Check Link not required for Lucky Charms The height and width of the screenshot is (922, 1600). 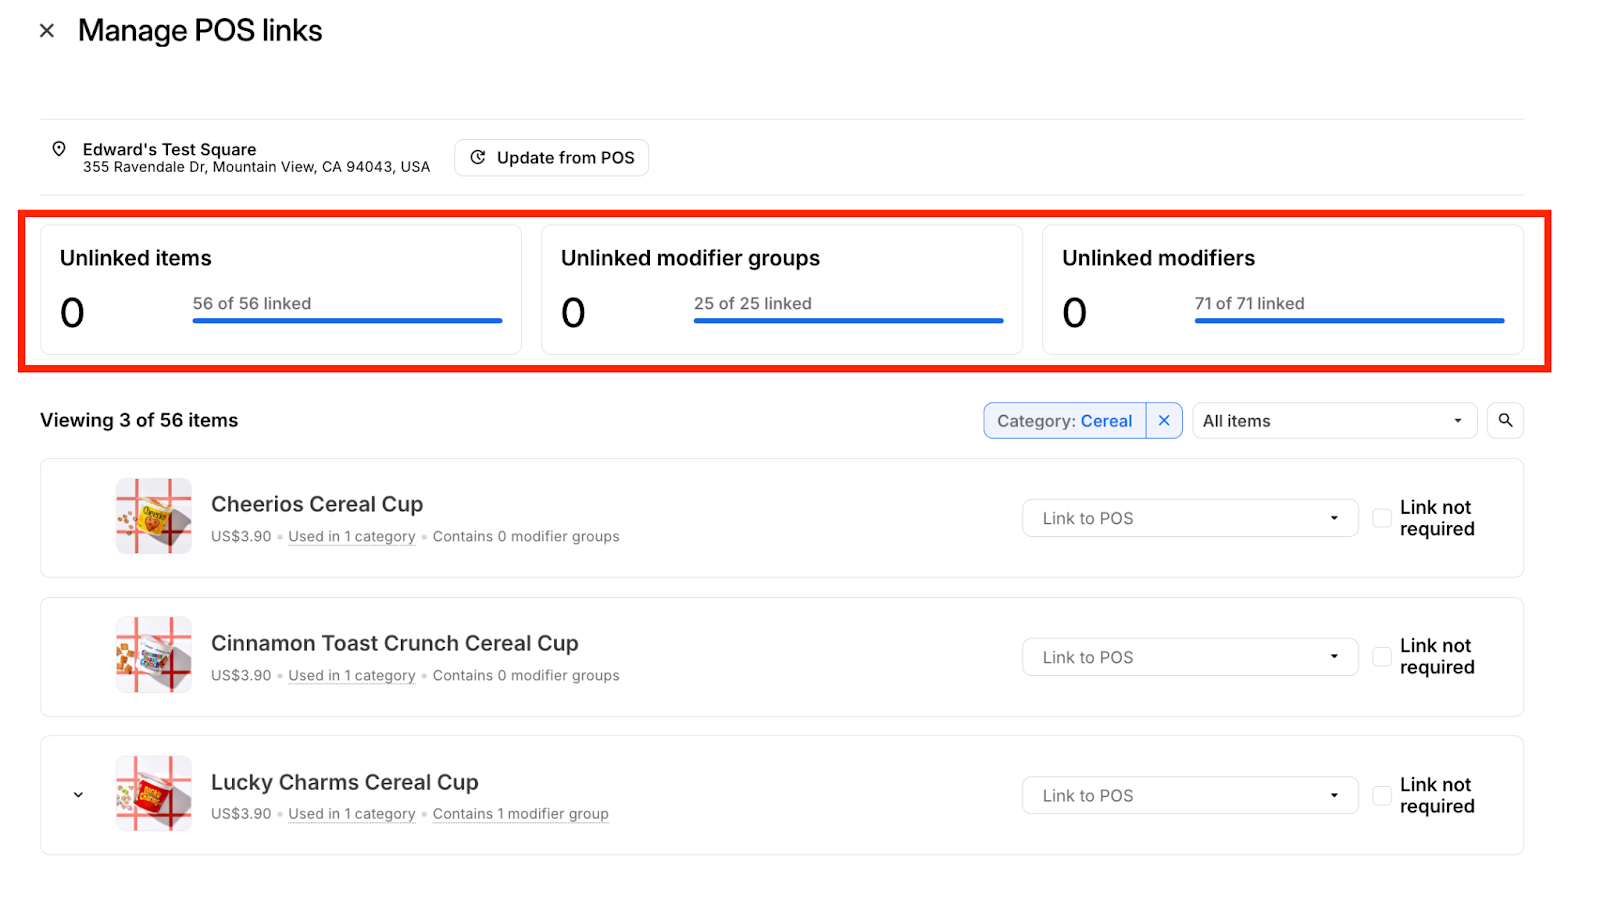click(1381, 795)
